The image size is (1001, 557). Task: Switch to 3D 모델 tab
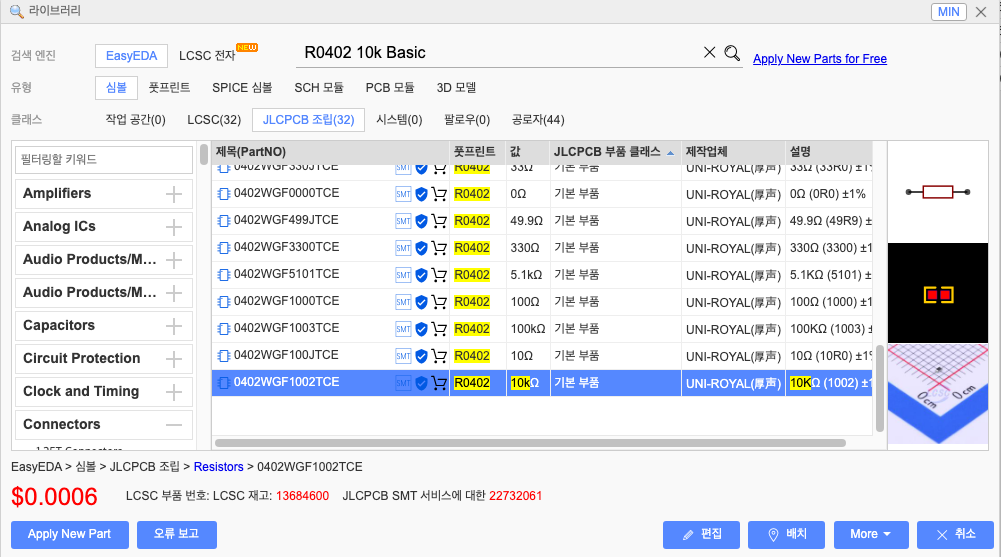coord(456,87)
